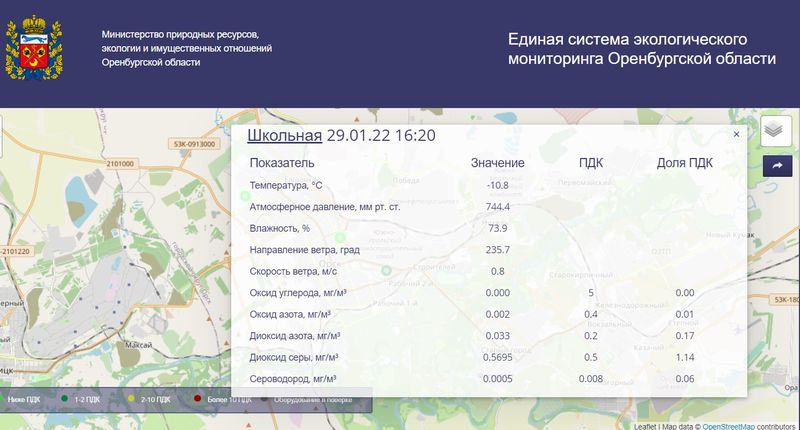Click the share arrow button
Viewport: 800px width, 430px height.
pos(777,166)
